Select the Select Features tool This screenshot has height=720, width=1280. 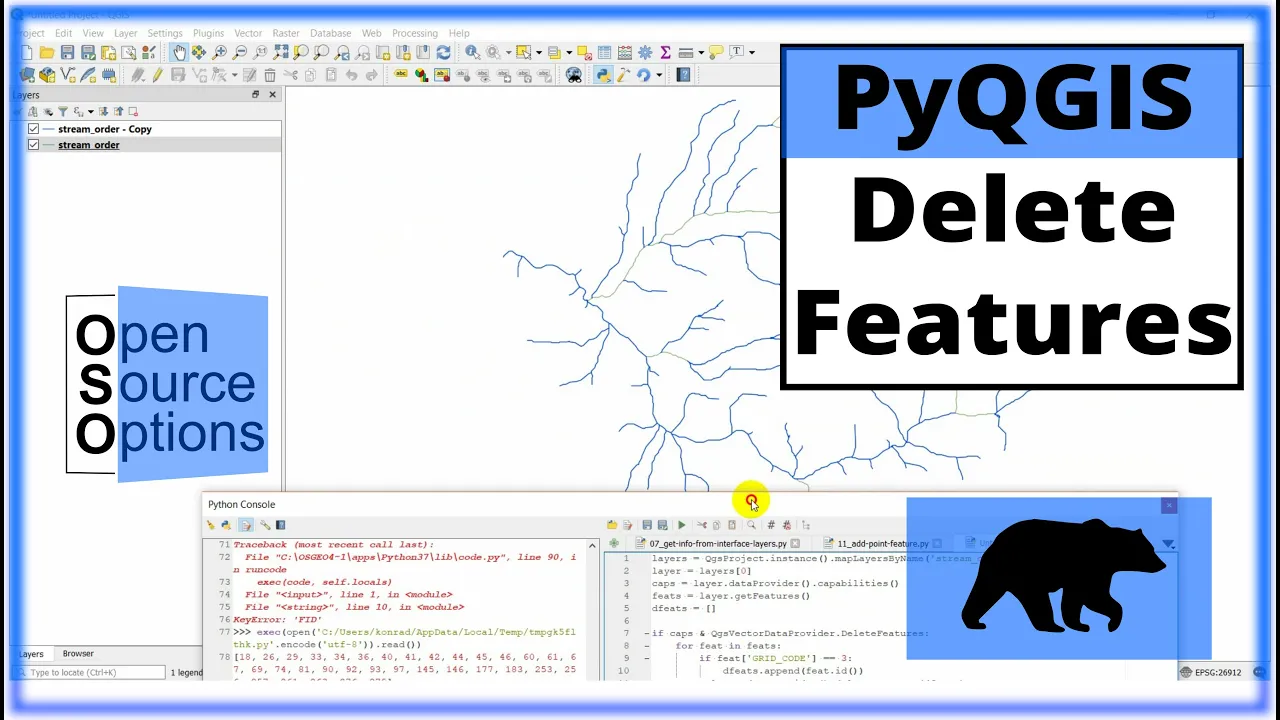[x=523, y=52]
